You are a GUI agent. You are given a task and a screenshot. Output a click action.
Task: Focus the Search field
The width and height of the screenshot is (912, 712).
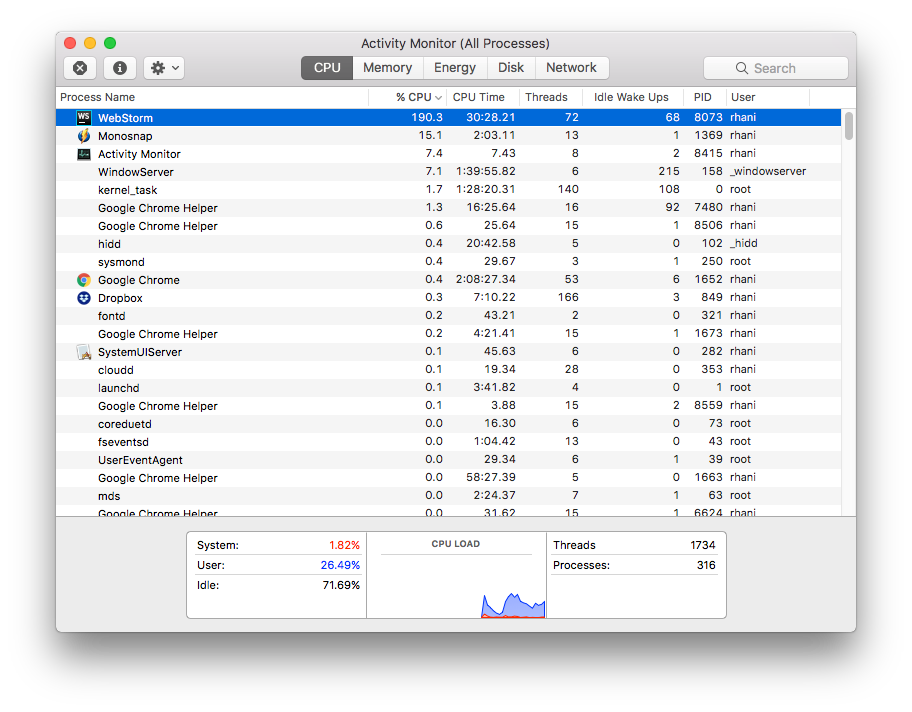[775, 68]
